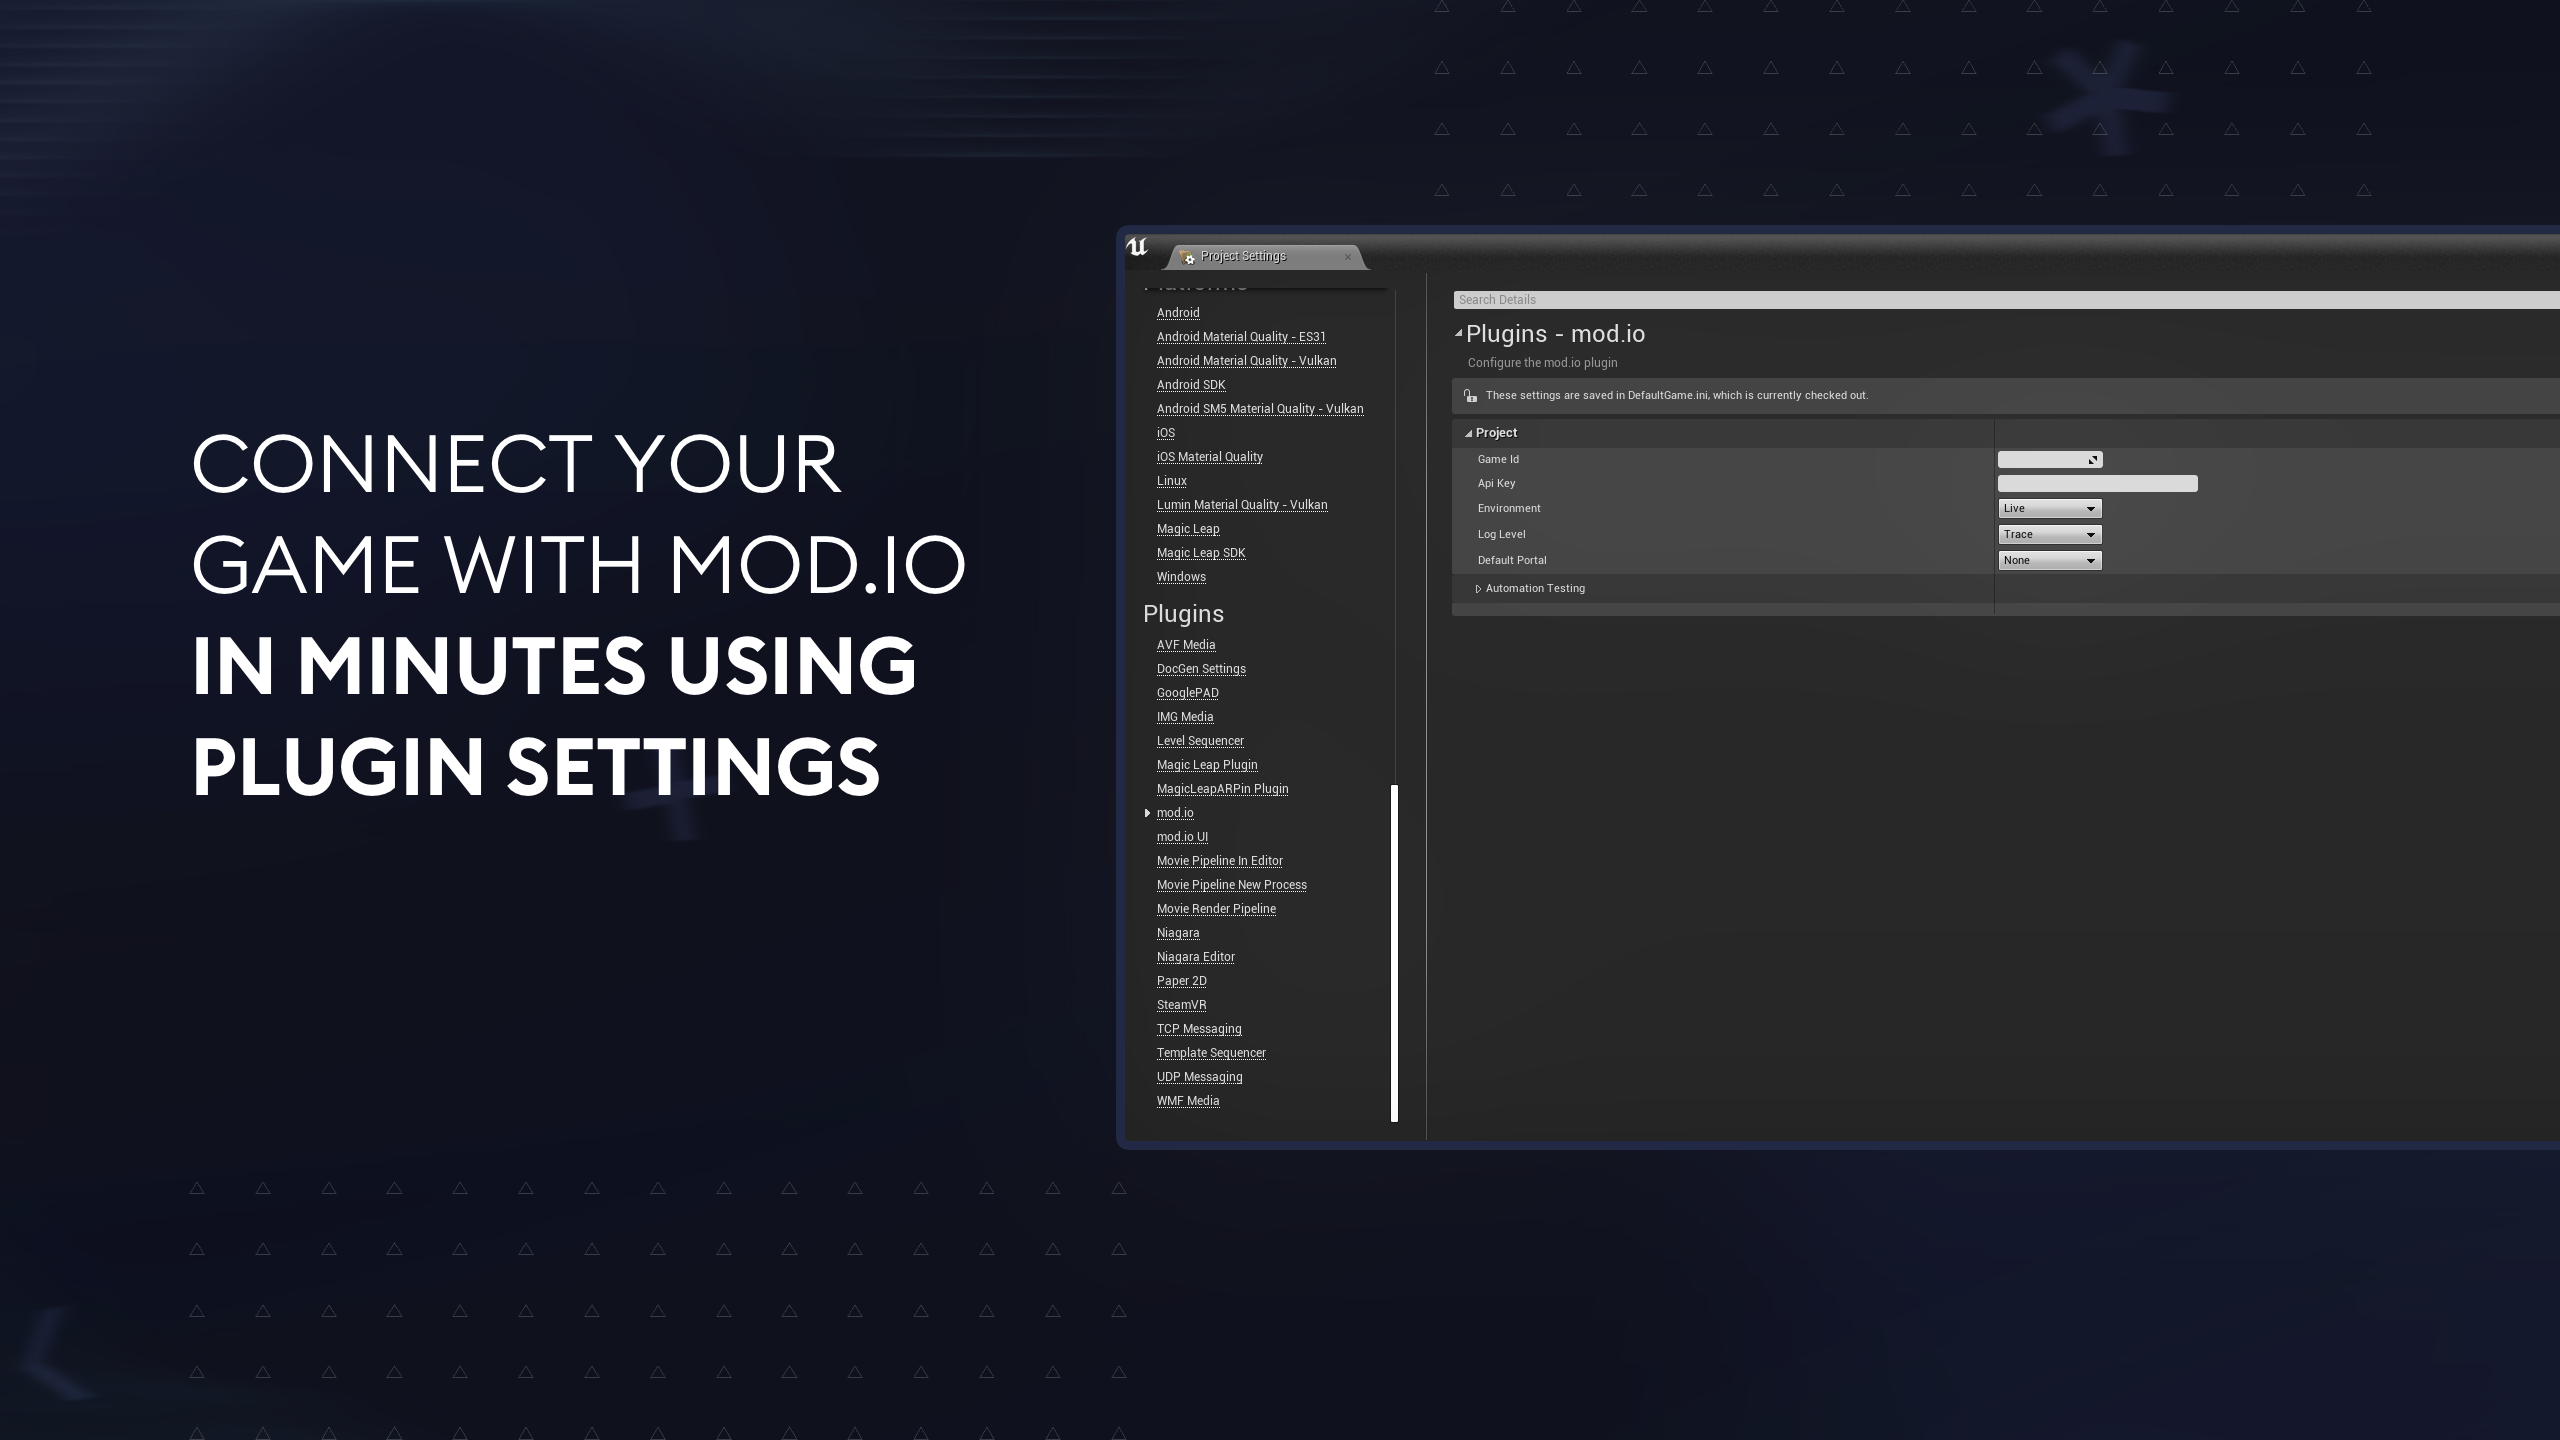Open Niagara Editor settings
2560x1440 pixels.
[x=1196, y=957]
